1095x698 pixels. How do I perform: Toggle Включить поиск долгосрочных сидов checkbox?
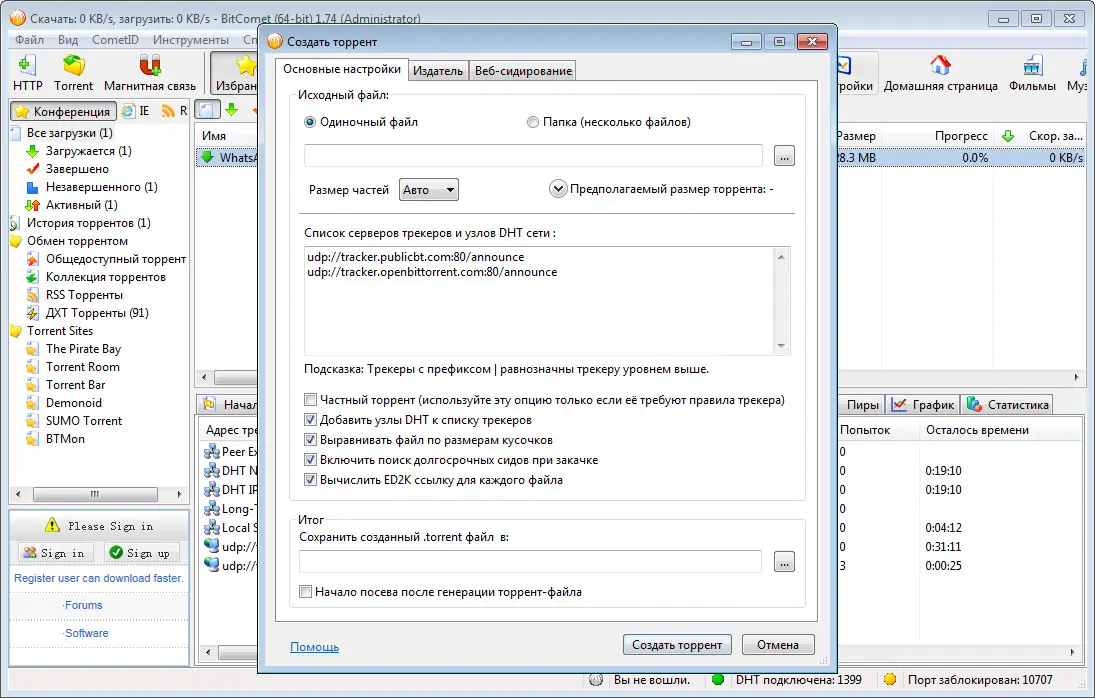point(311,460)
